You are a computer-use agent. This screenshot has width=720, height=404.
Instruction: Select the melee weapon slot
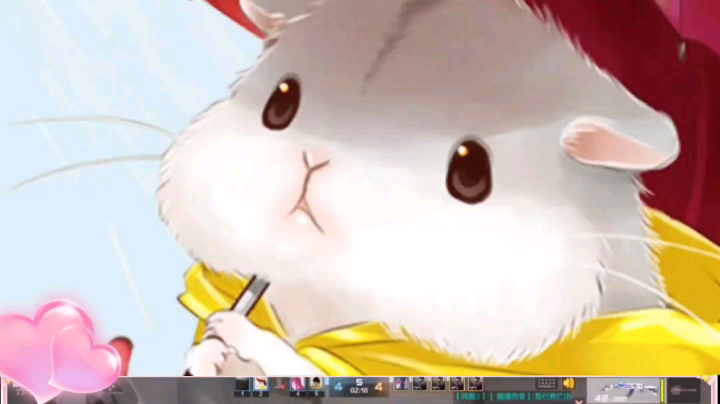pos(684,390)
